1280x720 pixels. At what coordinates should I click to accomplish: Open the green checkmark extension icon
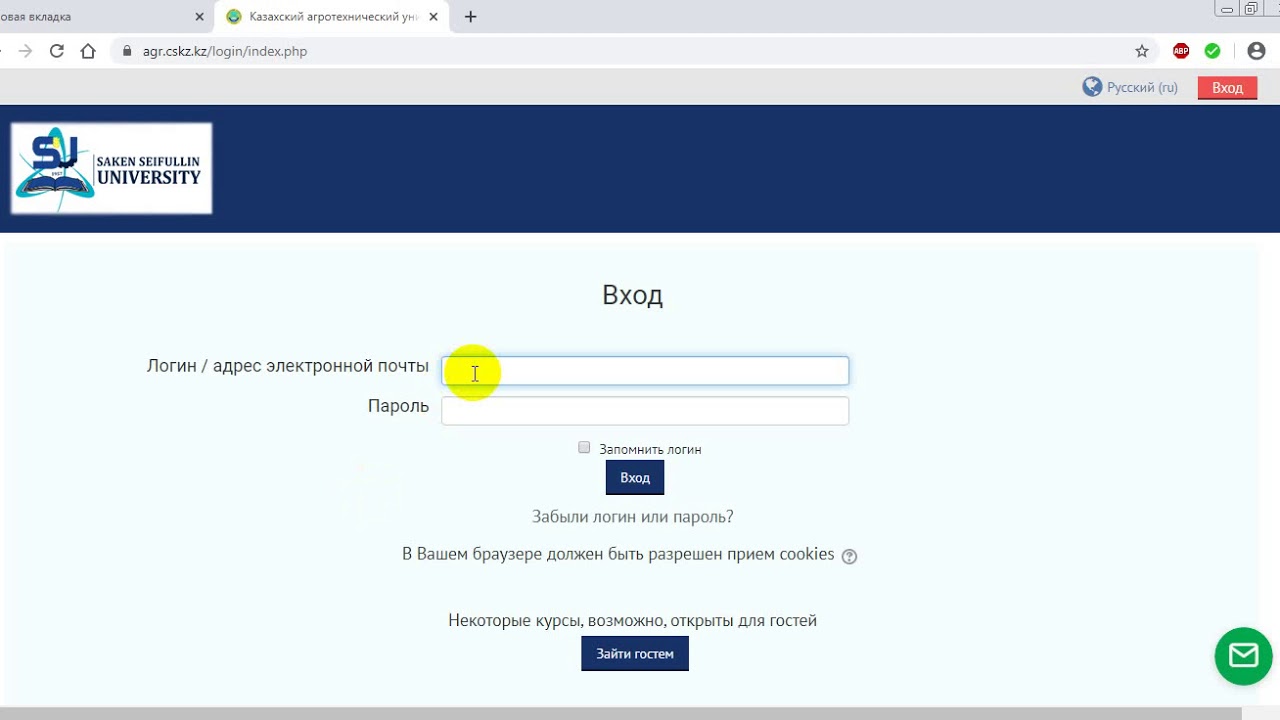pos(1212,51)
